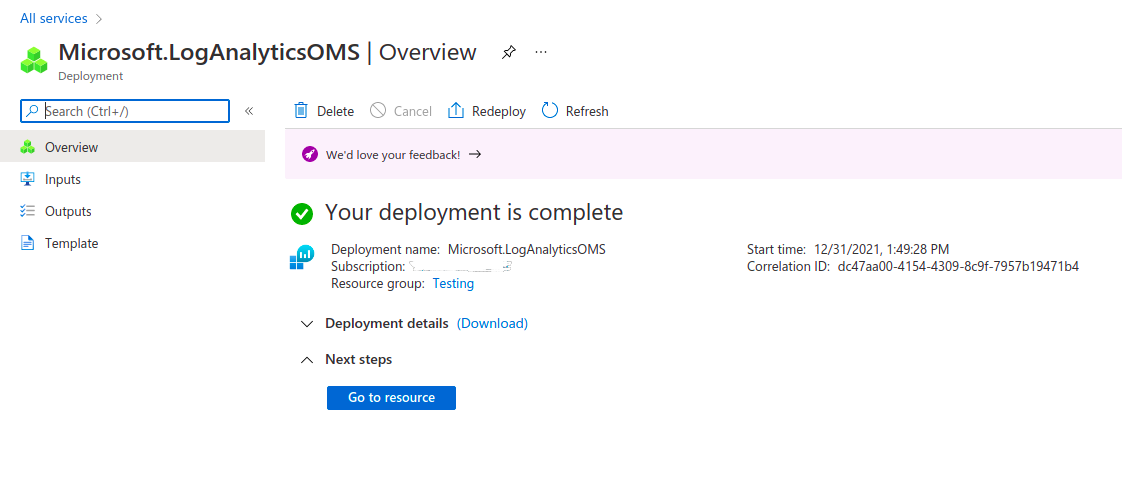Focus the Search (Ctrl+/) box

point(125,111)
